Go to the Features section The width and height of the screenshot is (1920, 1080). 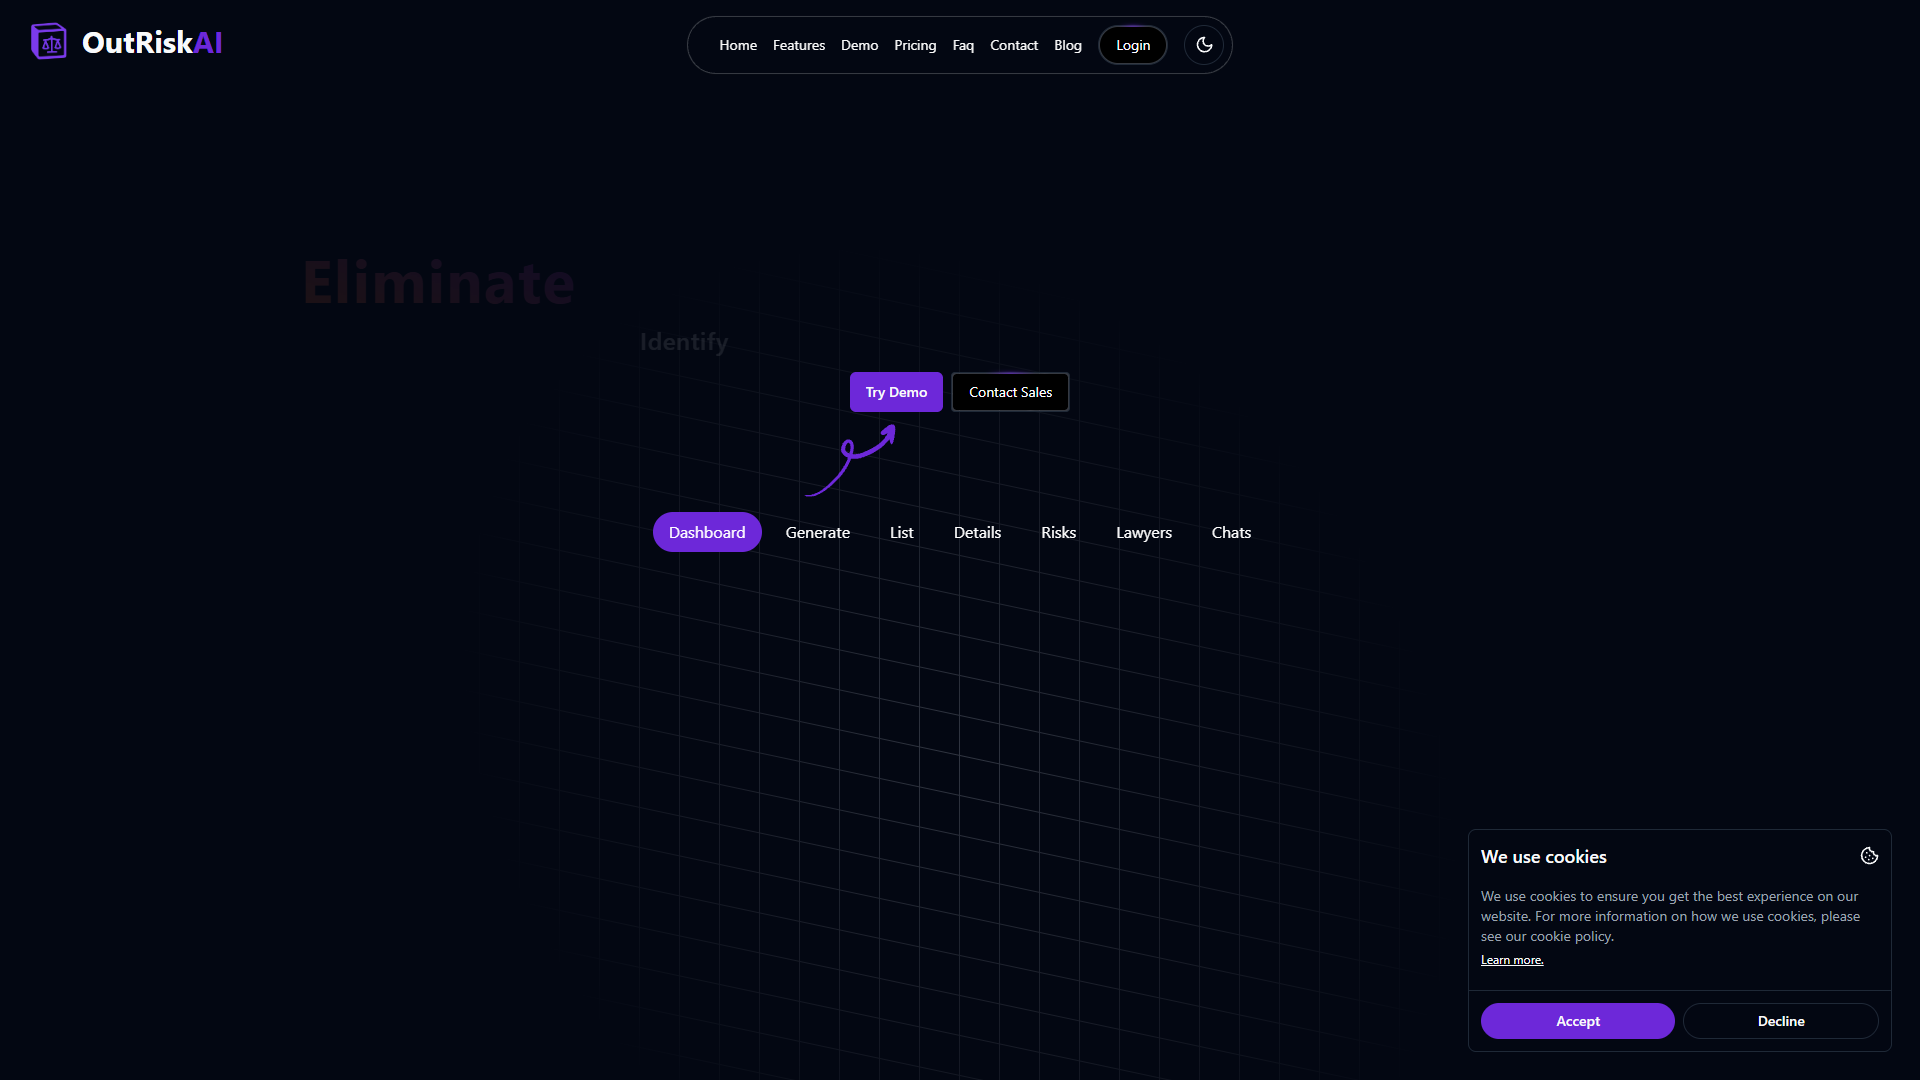tap(799, 45)
